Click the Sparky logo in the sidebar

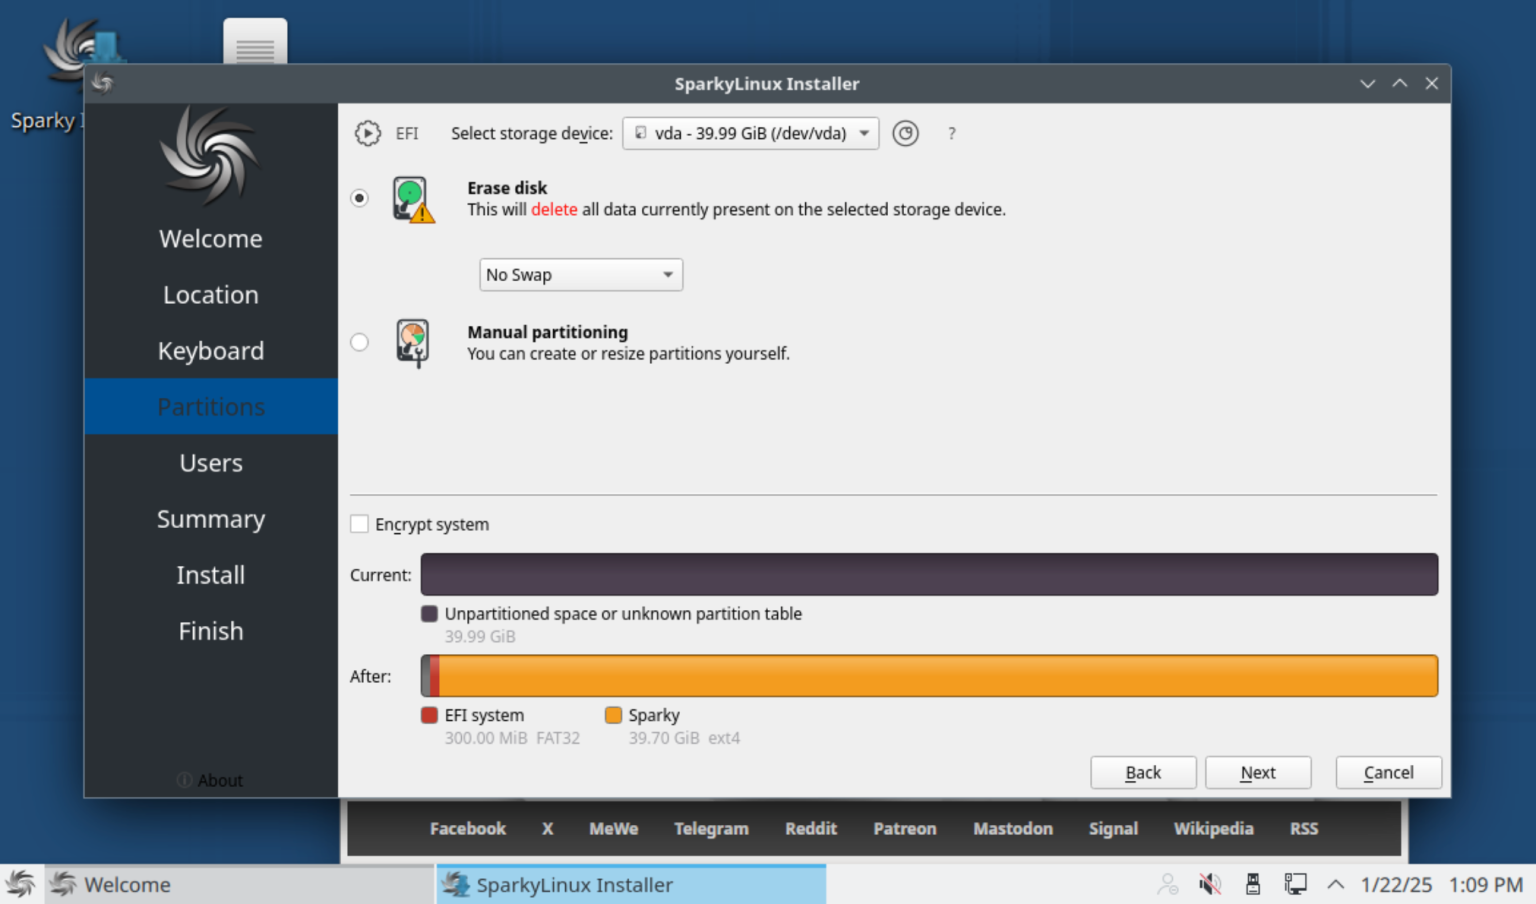point(210,156)
